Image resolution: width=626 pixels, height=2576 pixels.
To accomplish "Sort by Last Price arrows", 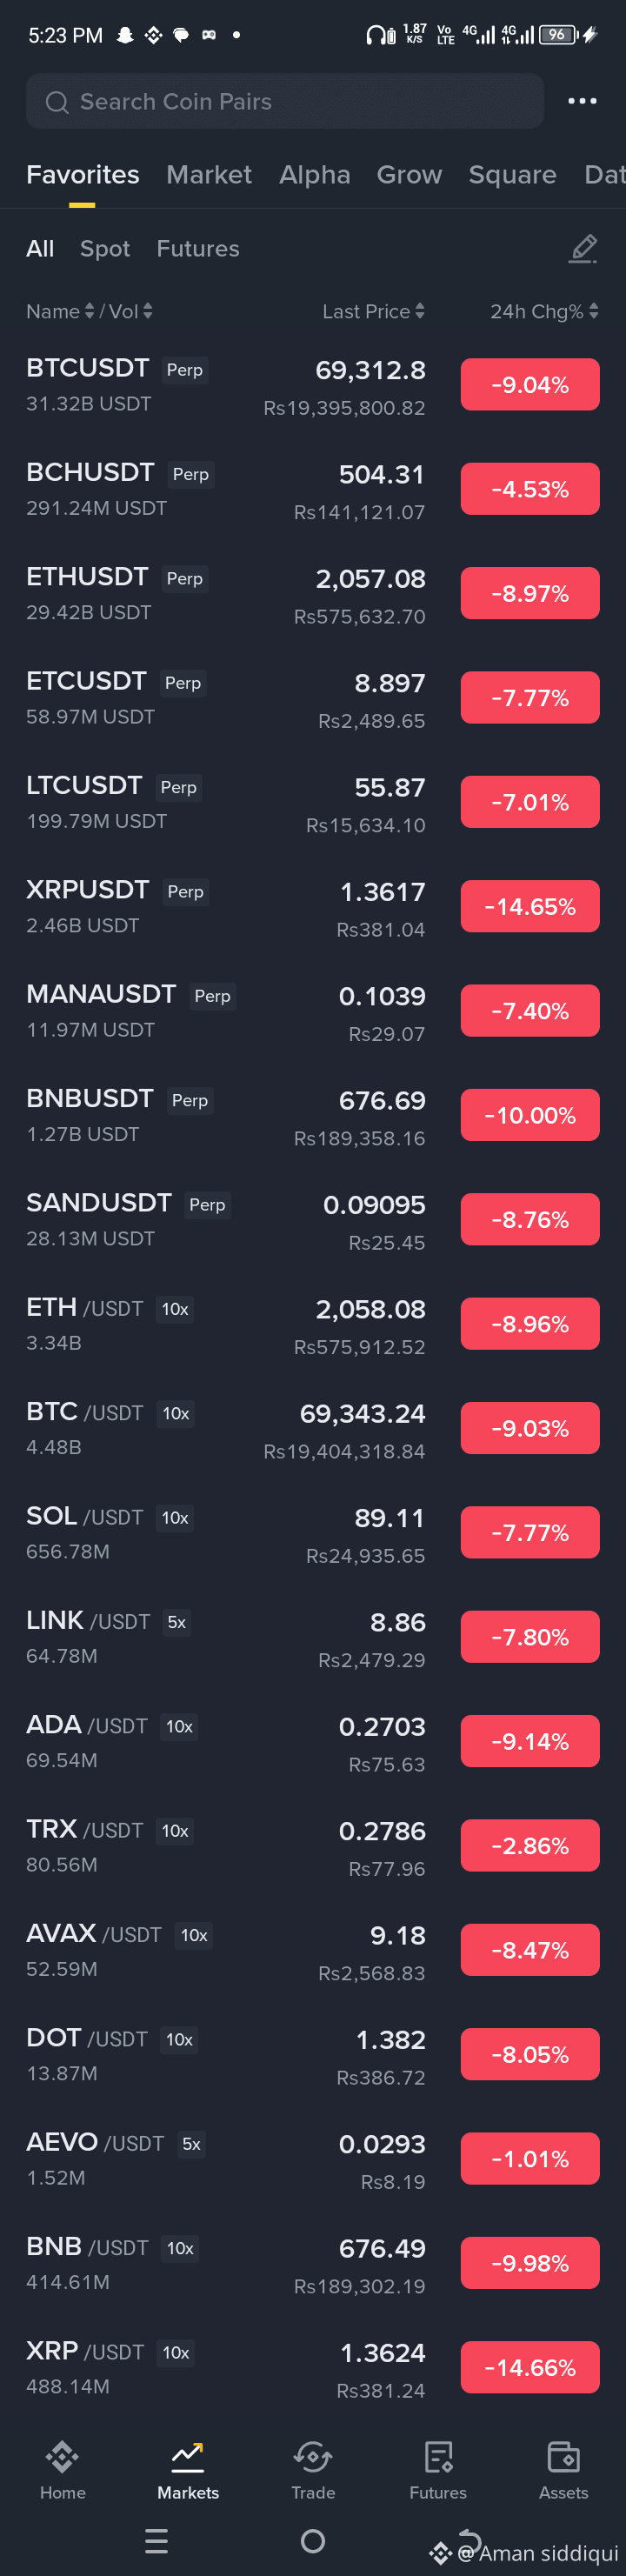I will click(x=420, y=311).
